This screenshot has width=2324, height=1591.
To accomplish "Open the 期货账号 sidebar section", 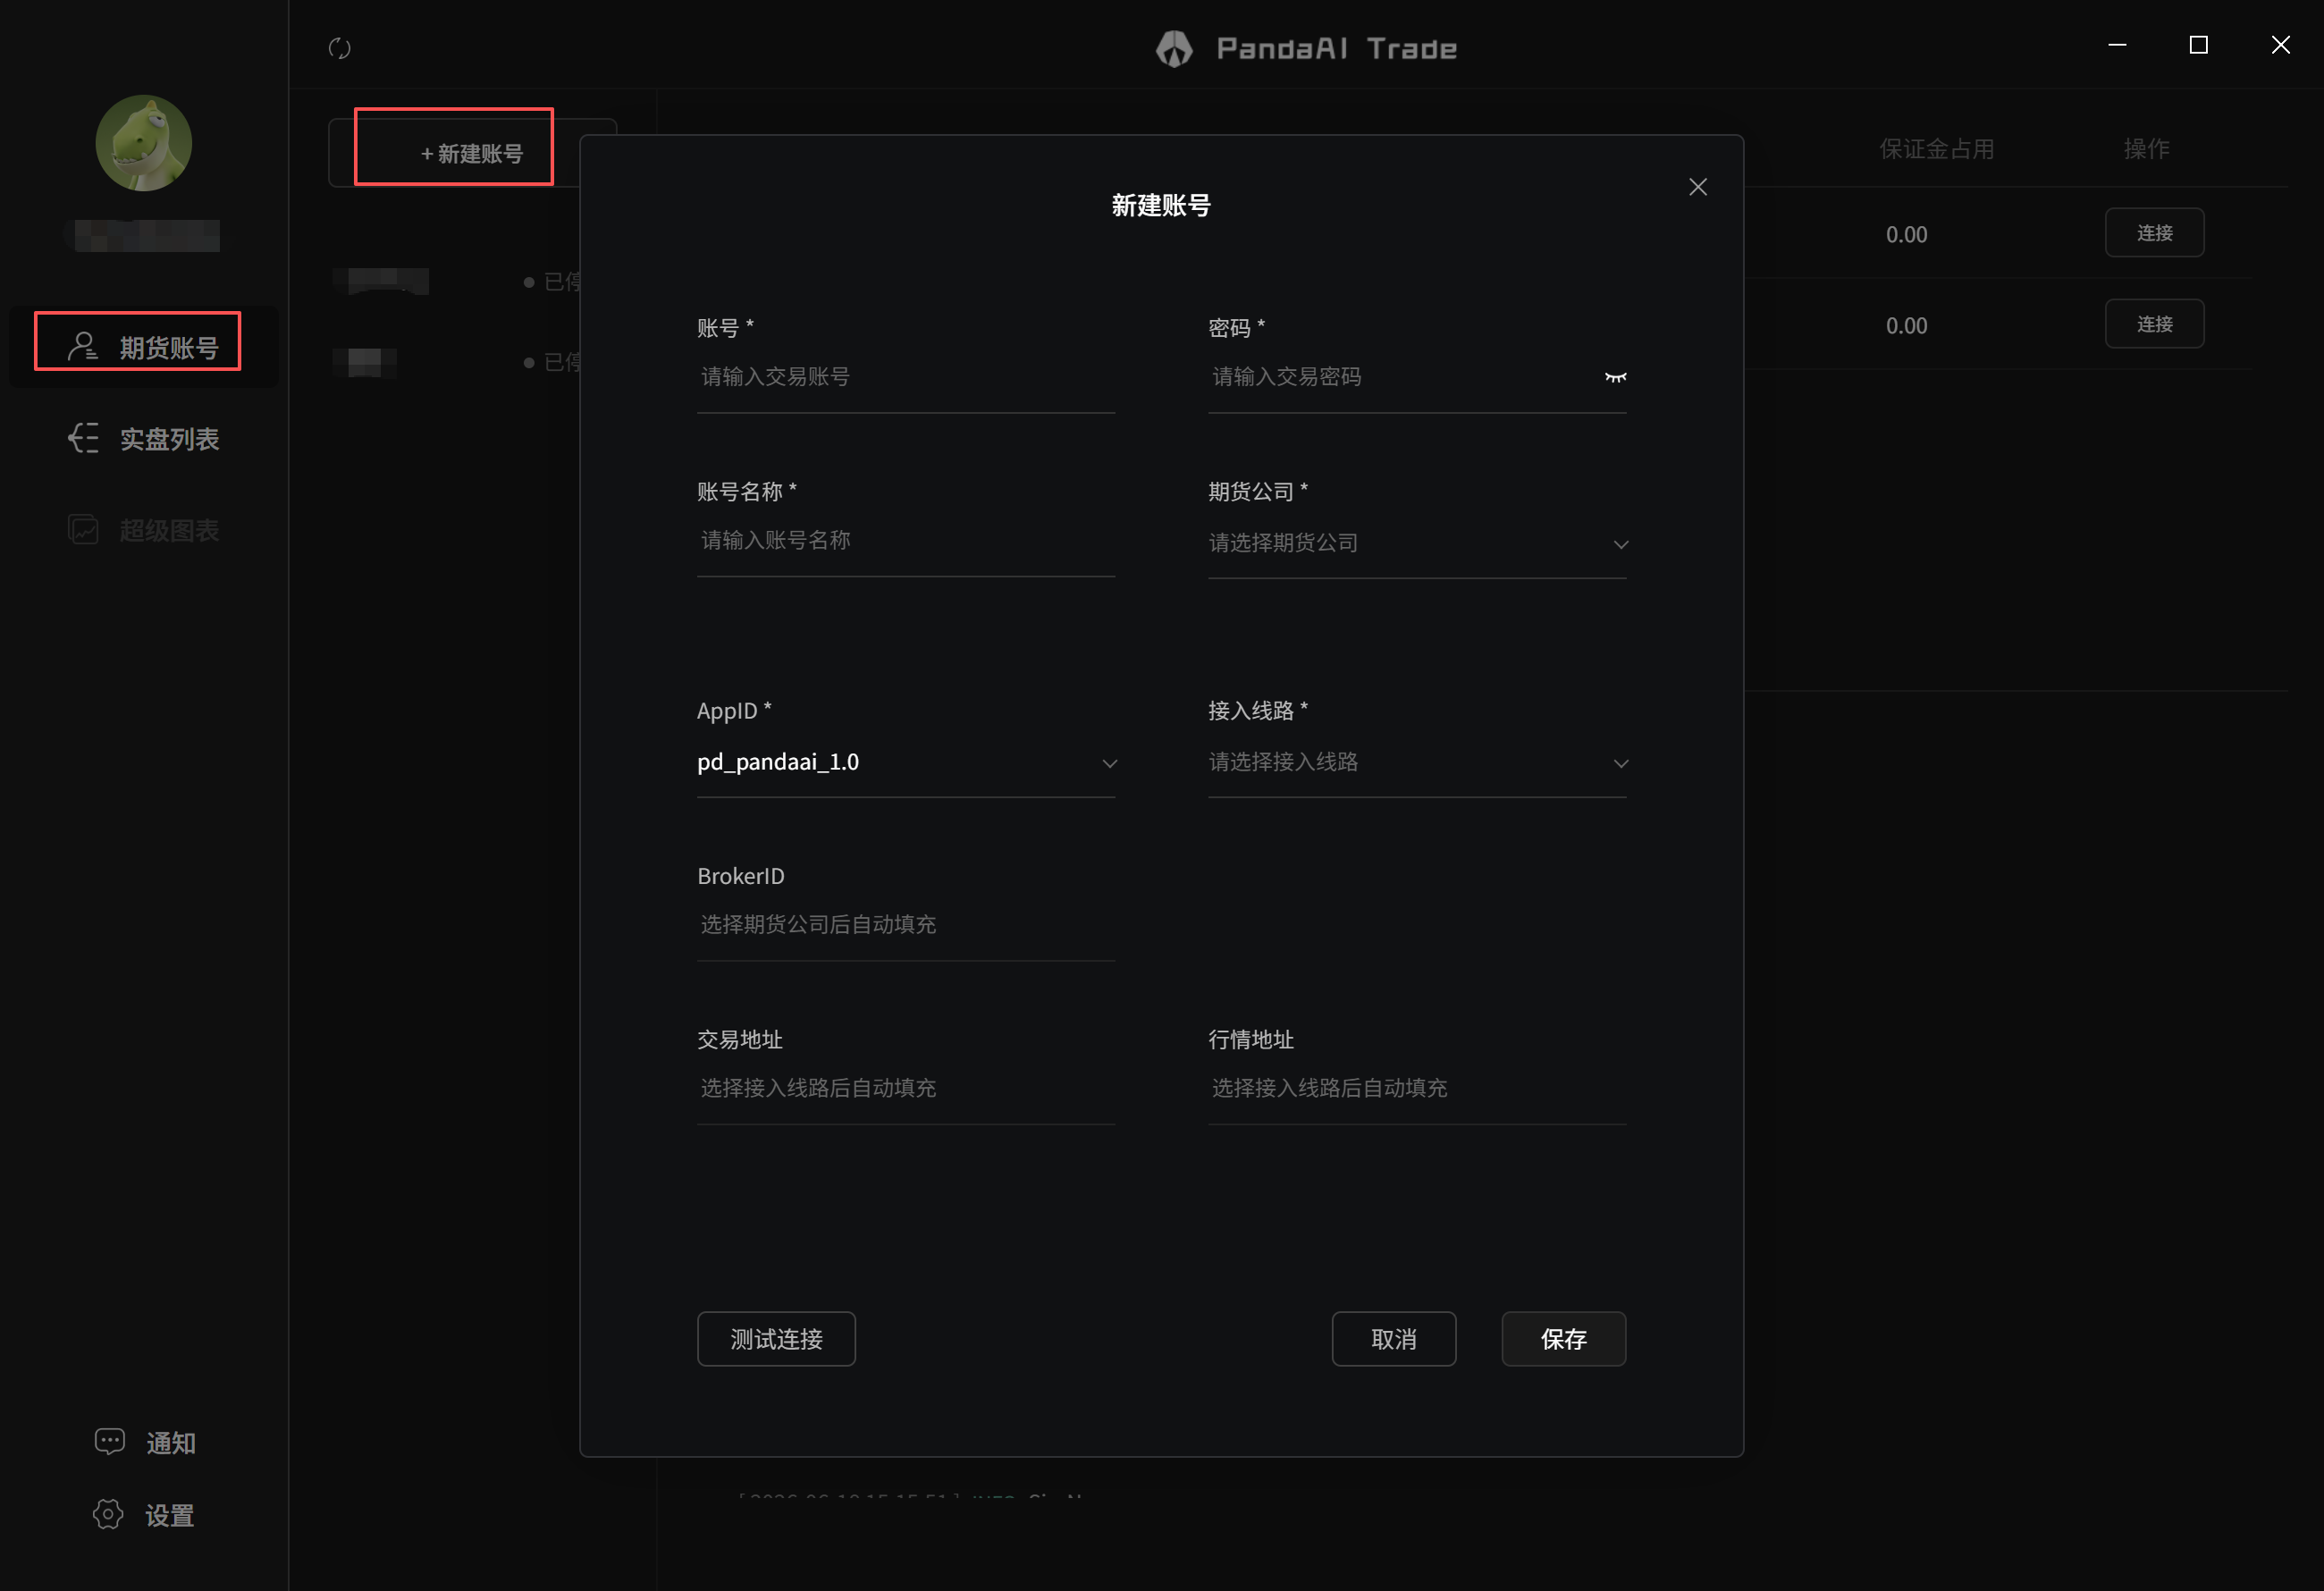I will pos(144,347).
